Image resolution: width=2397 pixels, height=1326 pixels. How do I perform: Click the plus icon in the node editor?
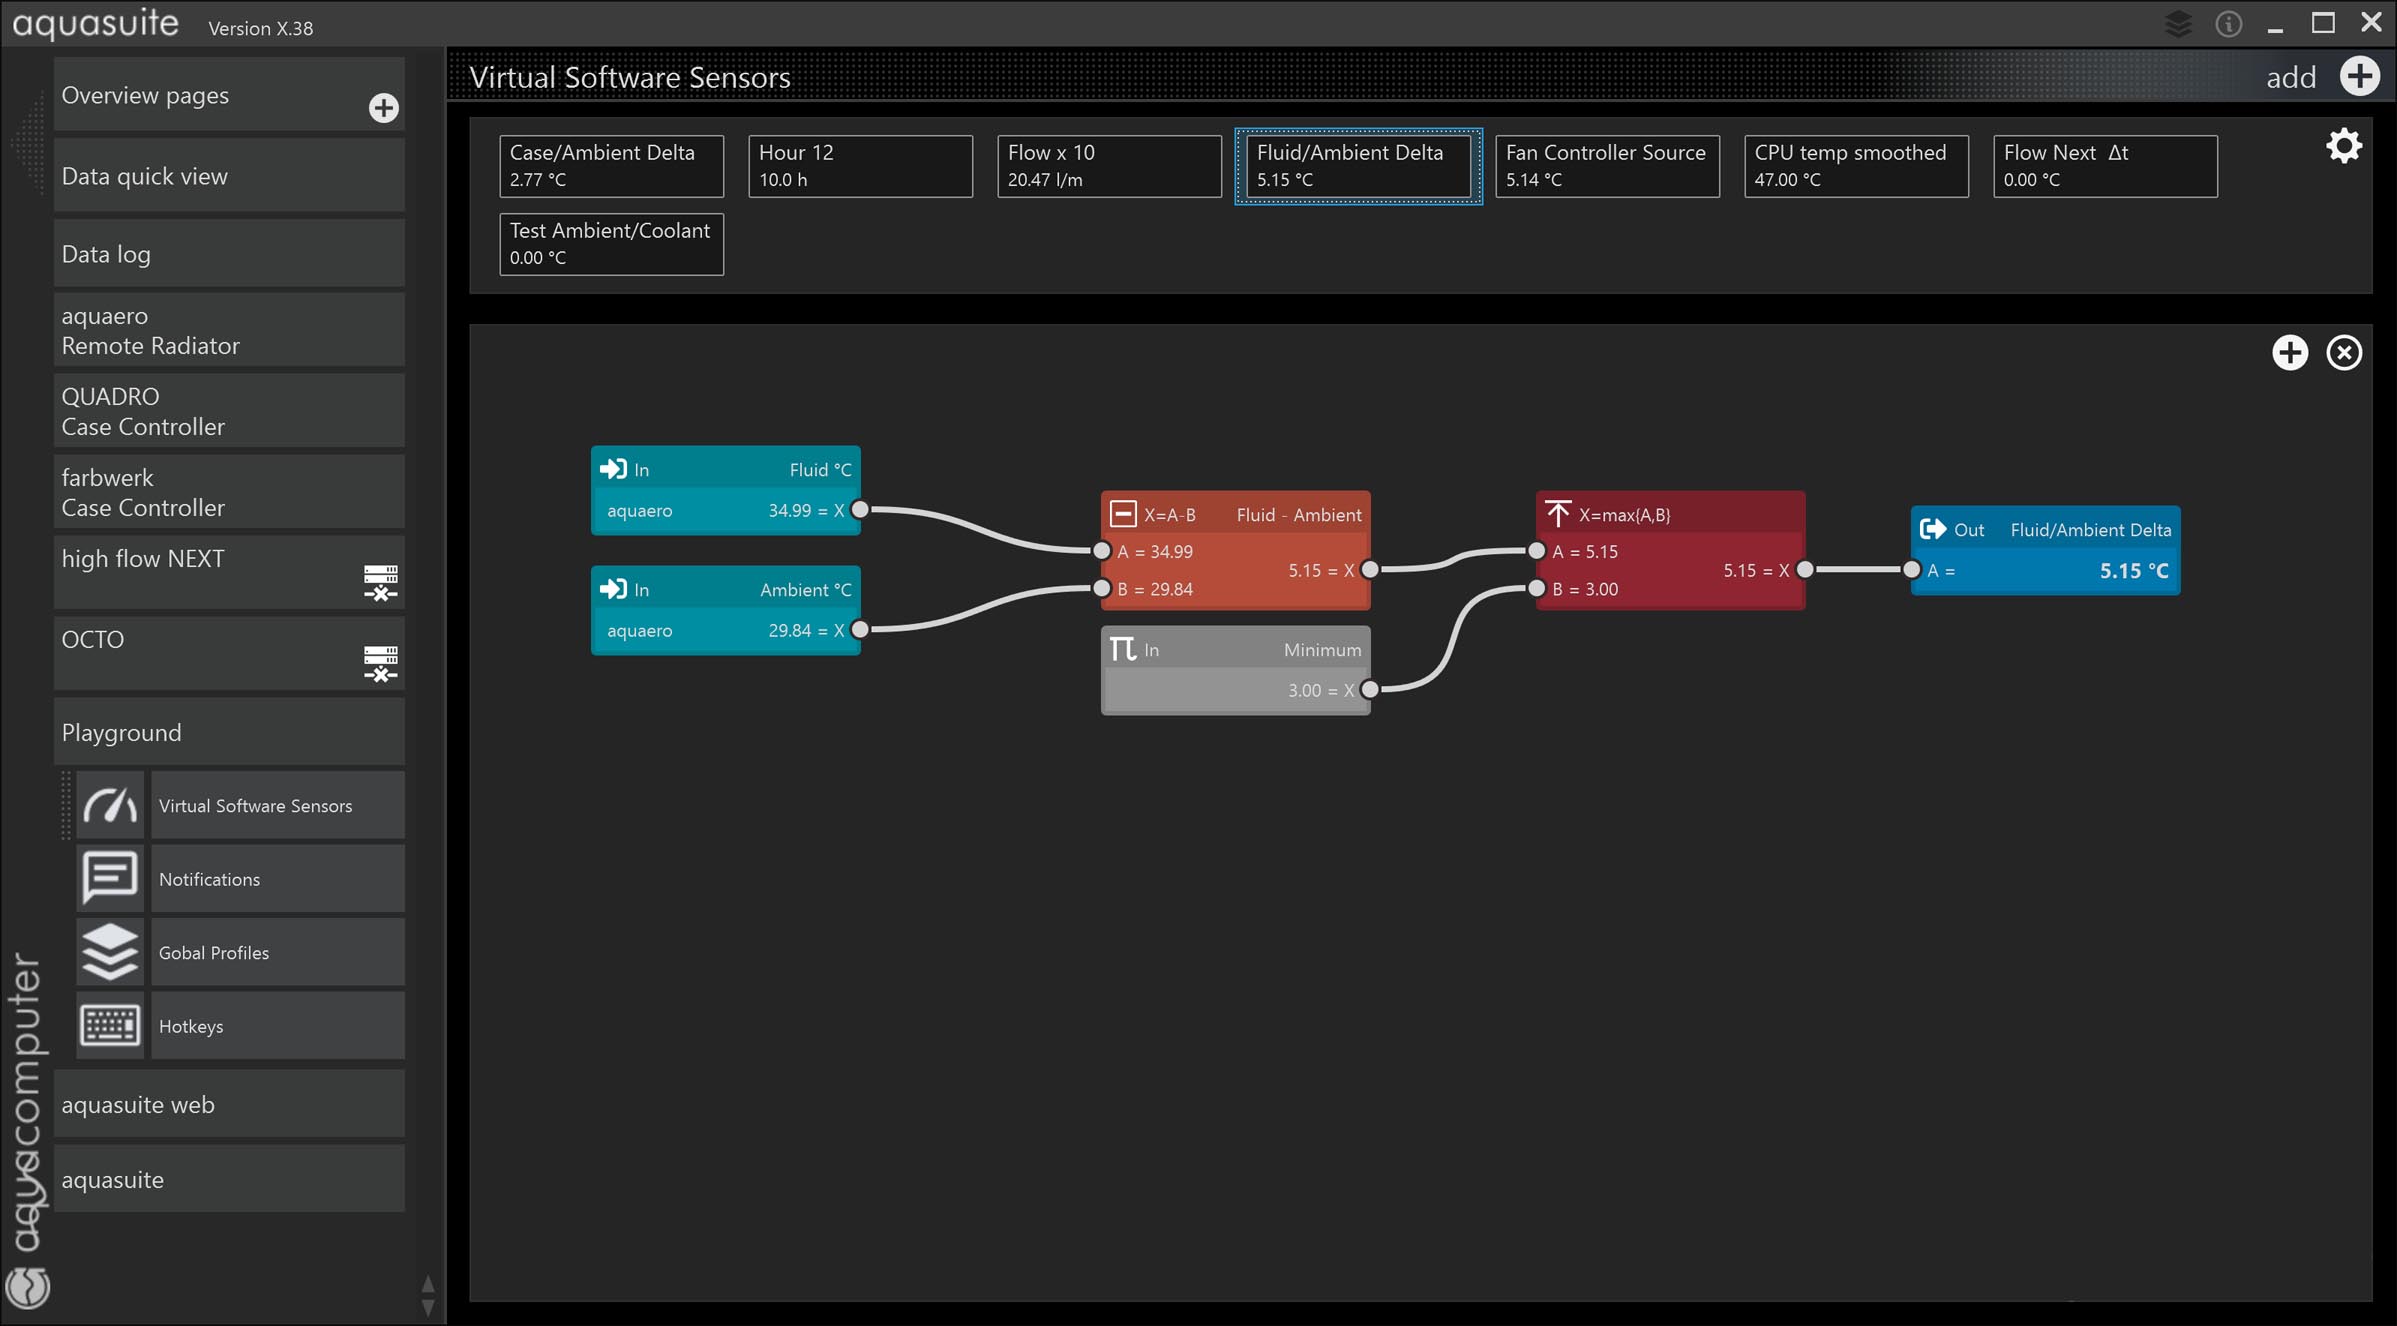click(2289, 352)
